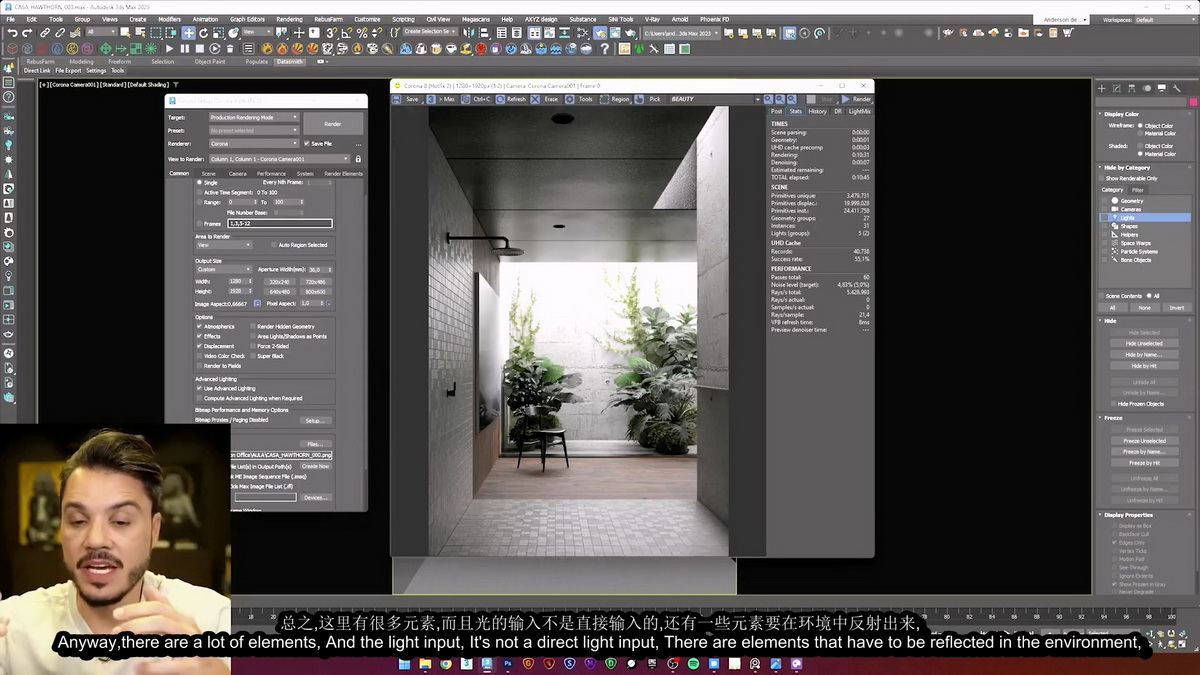Open the Area to Render View dropdown
Image resolution: width=1200 pixels, height=675 pixels.
pyautogui.click(x=224, y=245)
